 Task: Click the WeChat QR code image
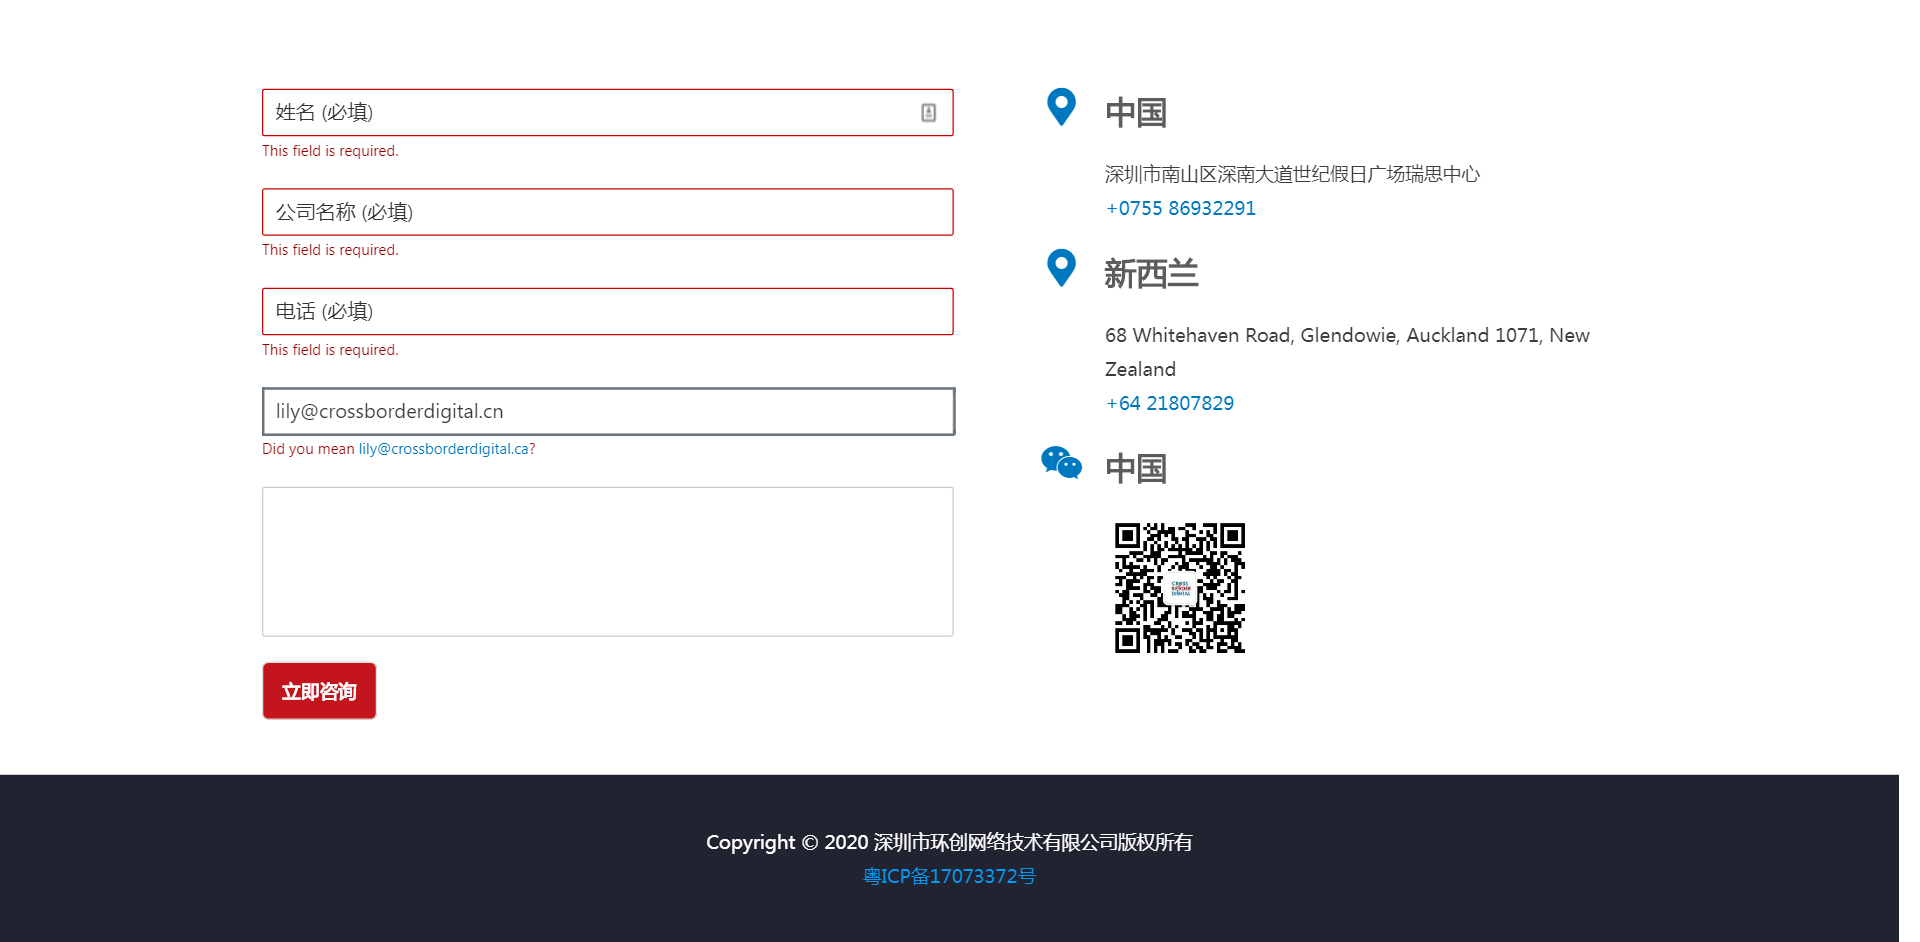point(1180,588)
